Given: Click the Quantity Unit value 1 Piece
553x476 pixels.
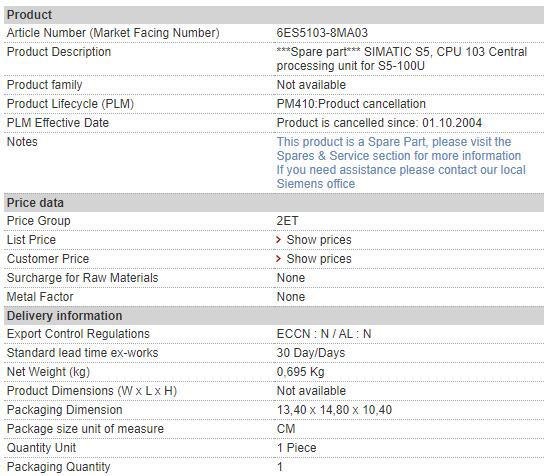Looking at the screenshot, I should tap(296, 448).
